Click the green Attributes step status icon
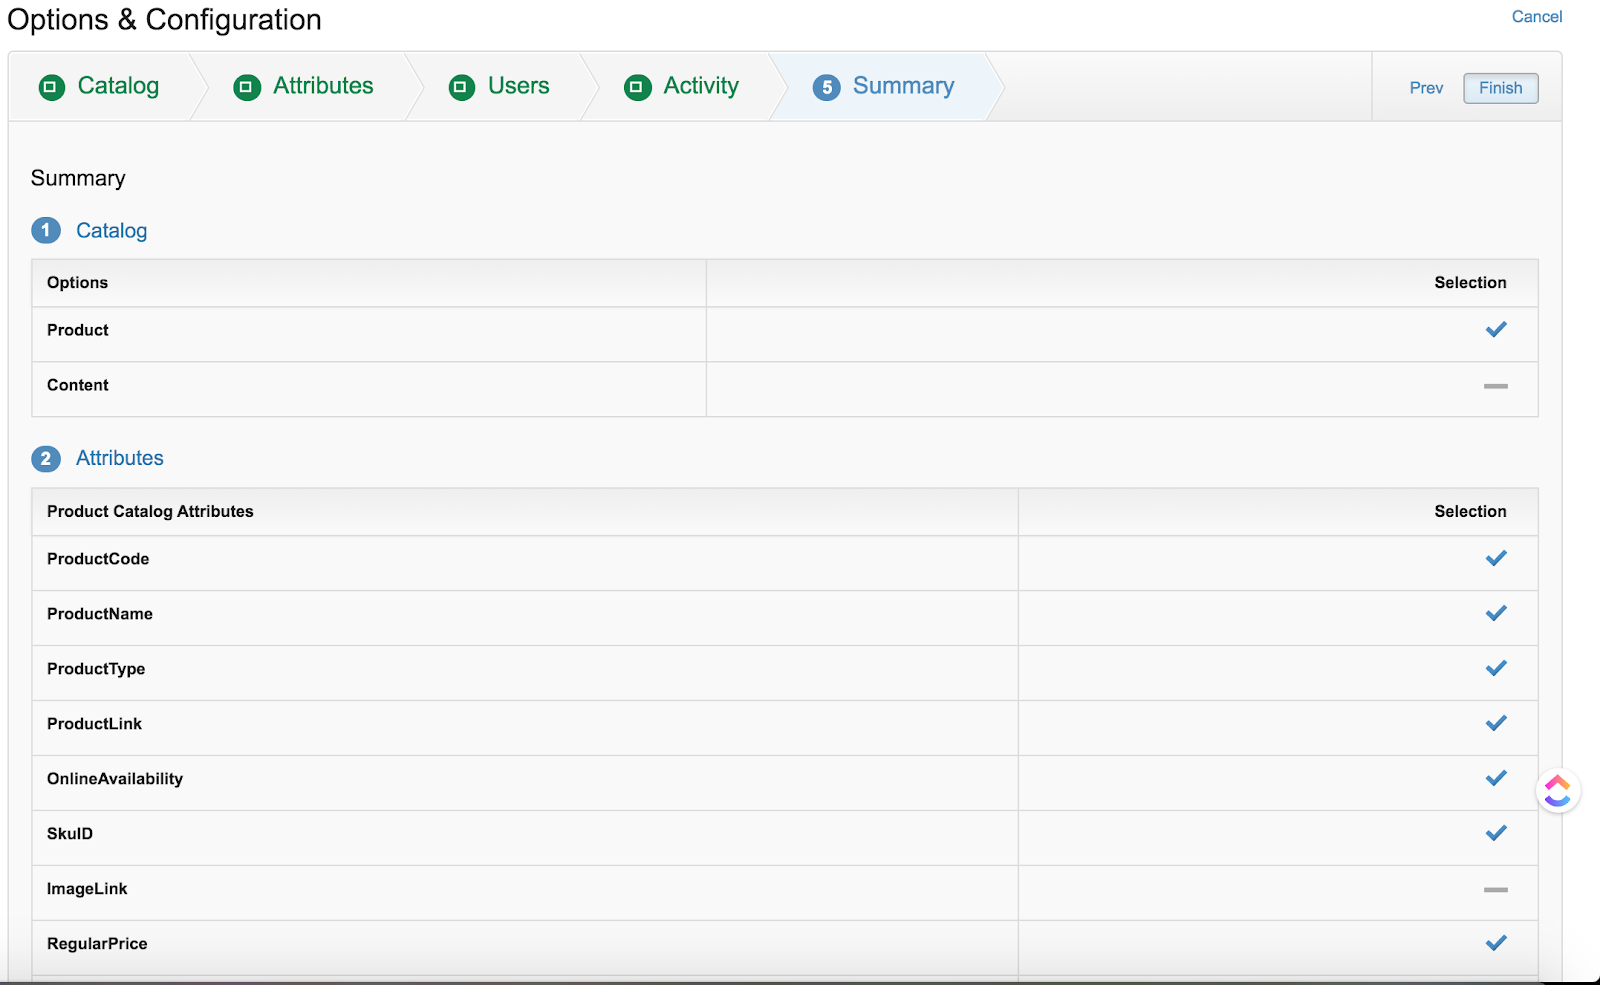 (x=247, y=88)
